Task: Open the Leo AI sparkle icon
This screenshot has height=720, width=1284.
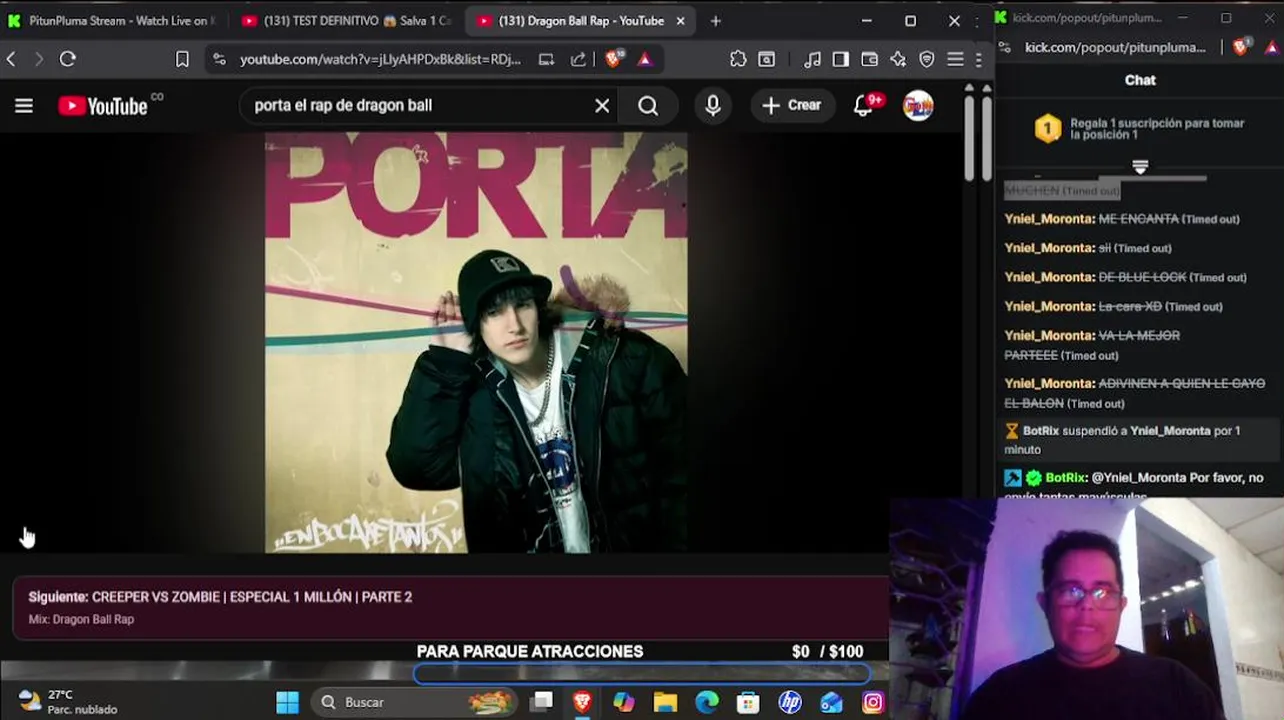Action: pos(898,59)
